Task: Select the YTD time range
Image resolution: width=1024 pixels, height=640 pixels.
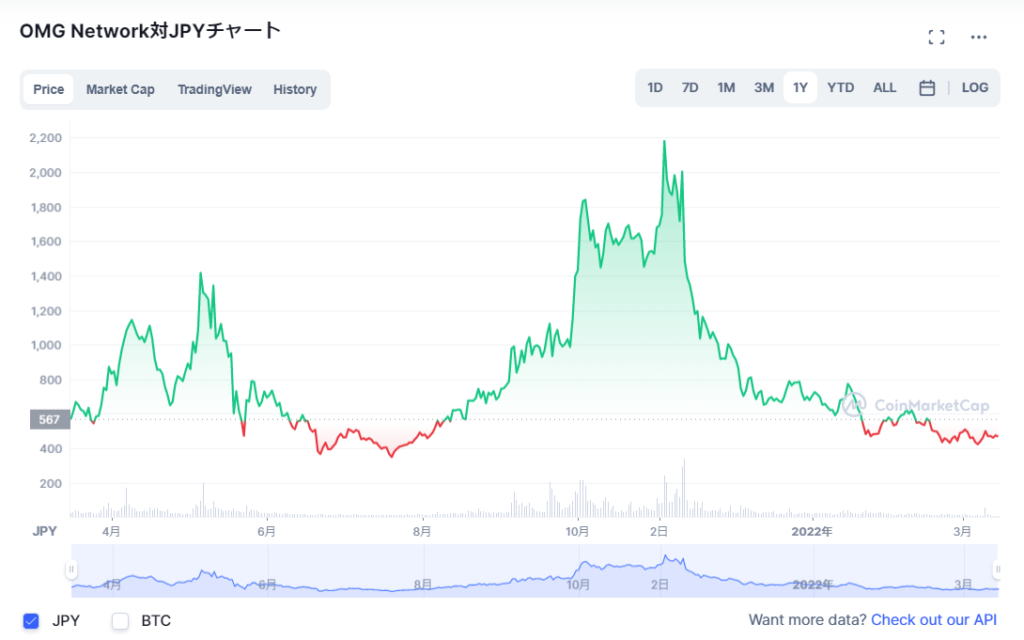Action: tap(840, 88)
